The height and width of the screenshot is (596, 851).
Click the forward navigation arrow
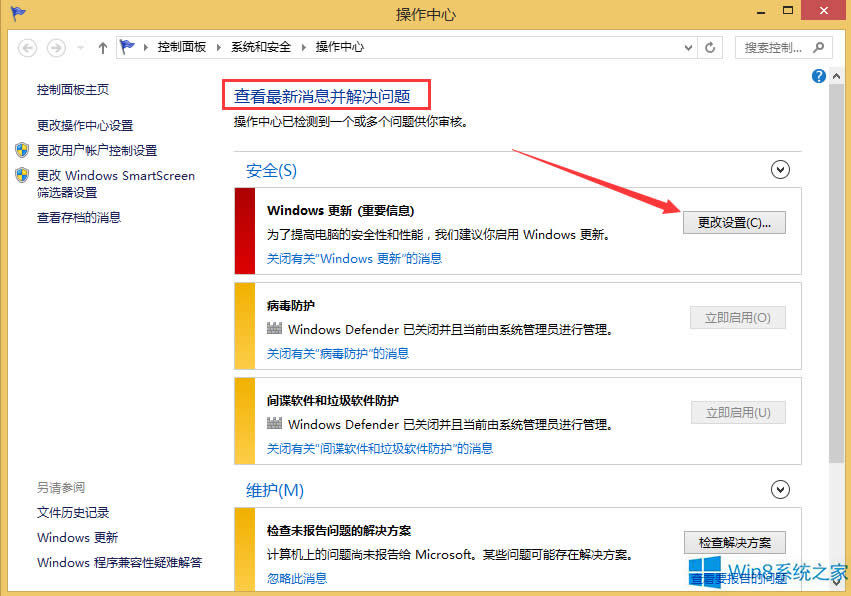pos(55,47)
